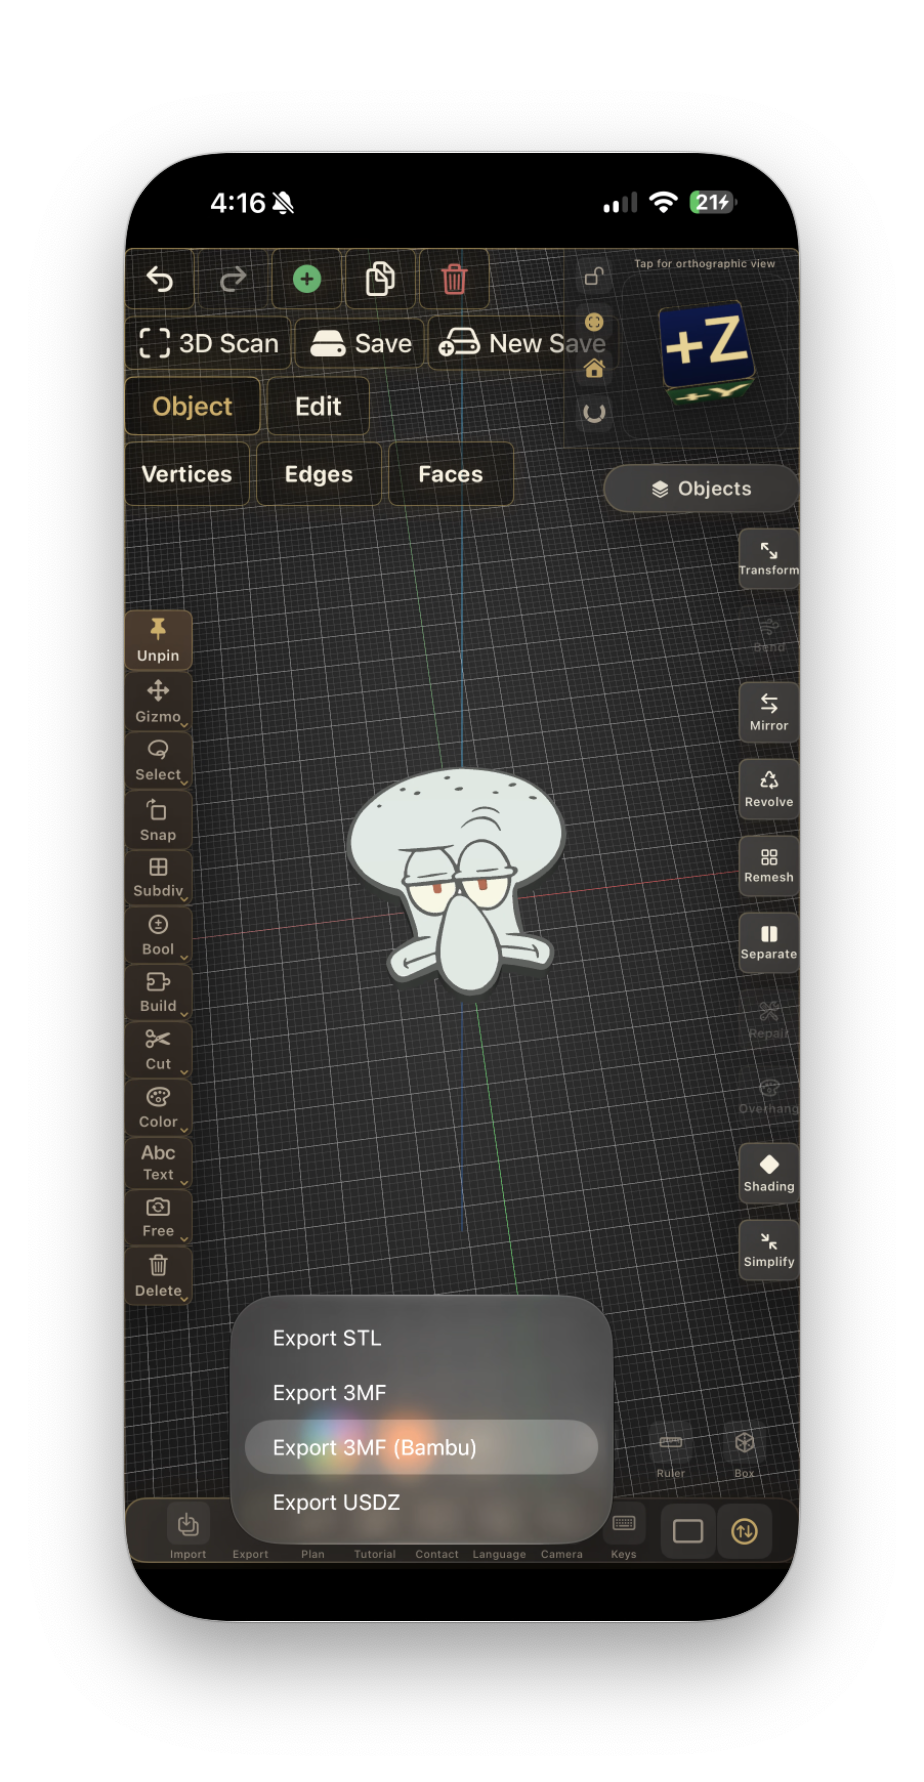Tap the Camera label in bottom bar
Viewport: 924px width, 1782px height.
[562, 1554]
